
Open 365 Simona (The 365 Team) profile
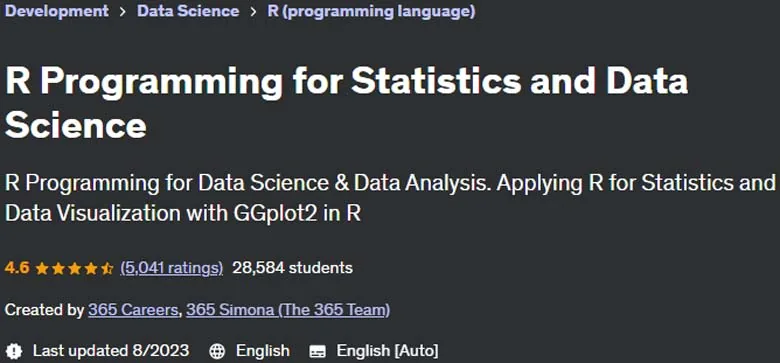tap(288, 310)
